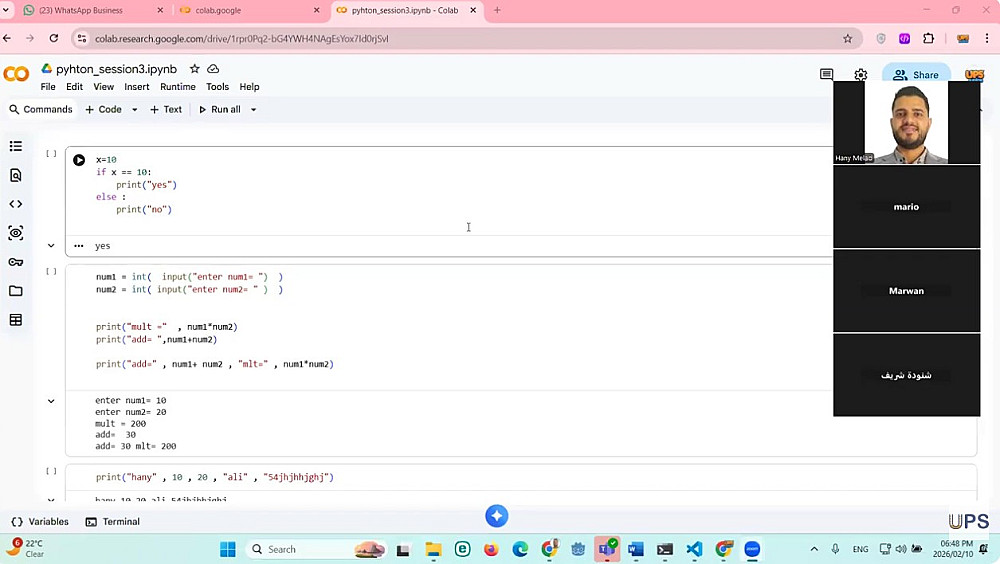Image resolution: width=1000 pixels, height=564 pixels.
Task: Open Zoom from the taskbar
Action: [753, 549]
